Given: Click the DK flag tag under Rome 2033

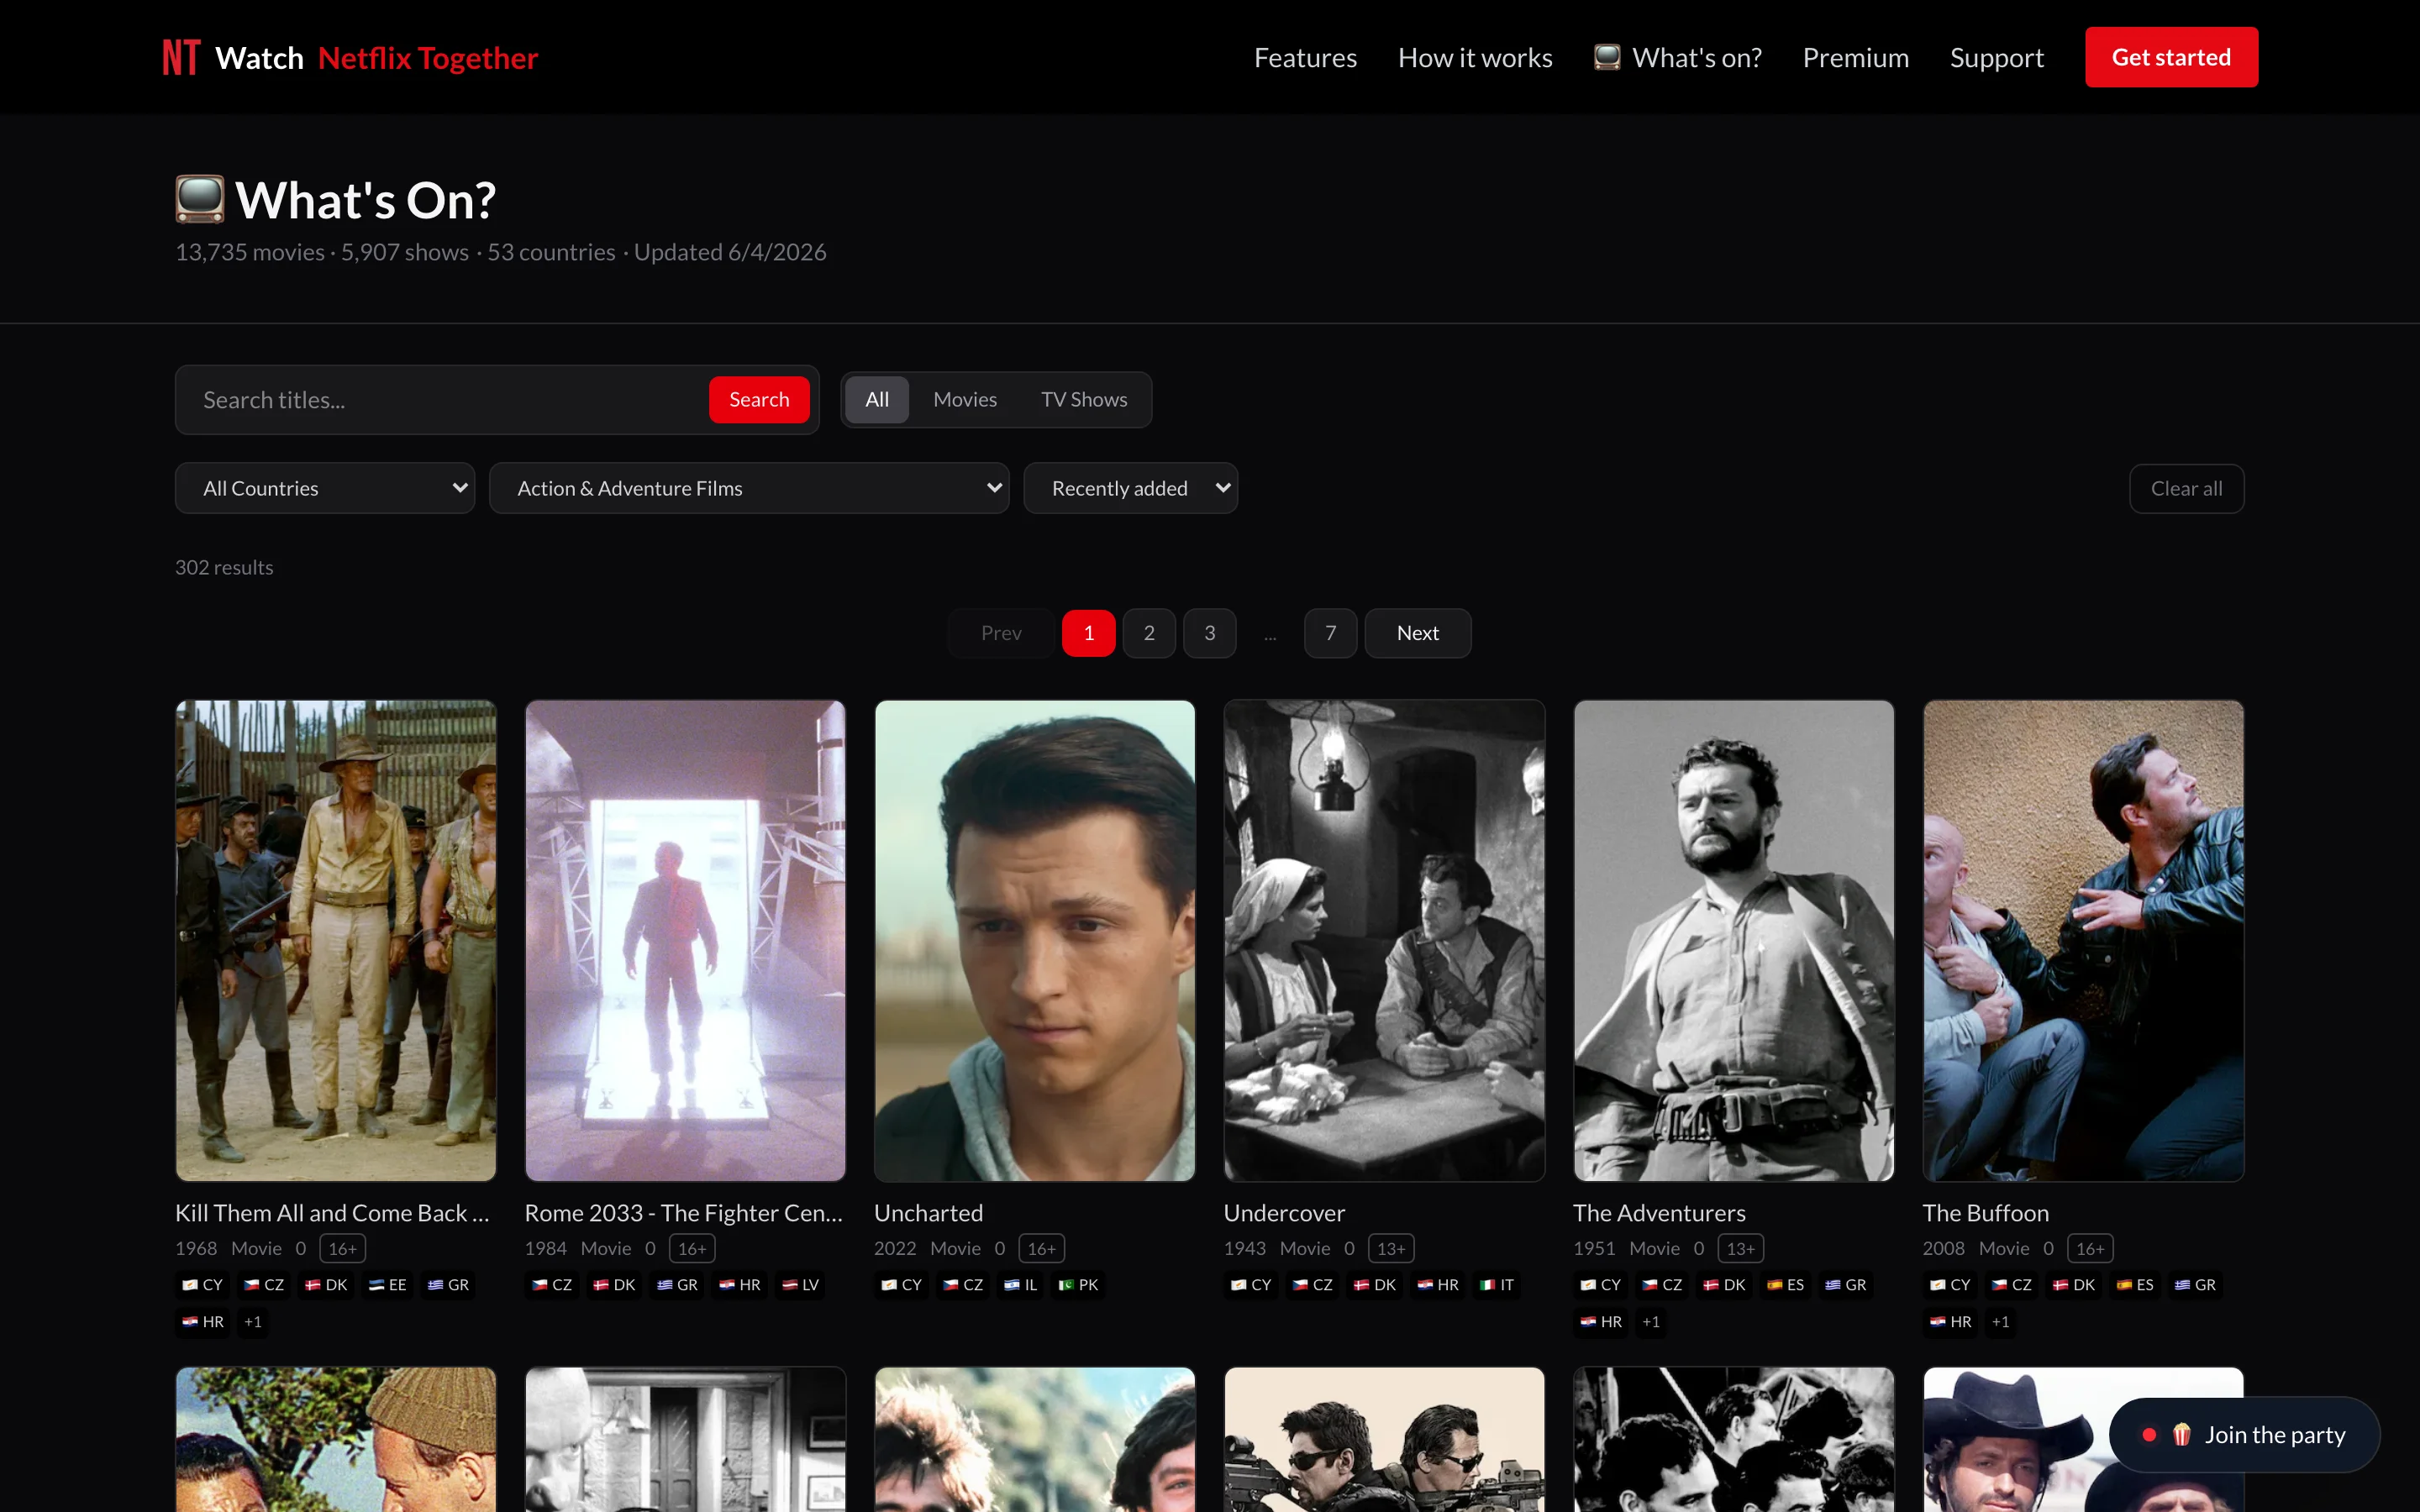Looking at the screenshot, I should pos(614,1285).
